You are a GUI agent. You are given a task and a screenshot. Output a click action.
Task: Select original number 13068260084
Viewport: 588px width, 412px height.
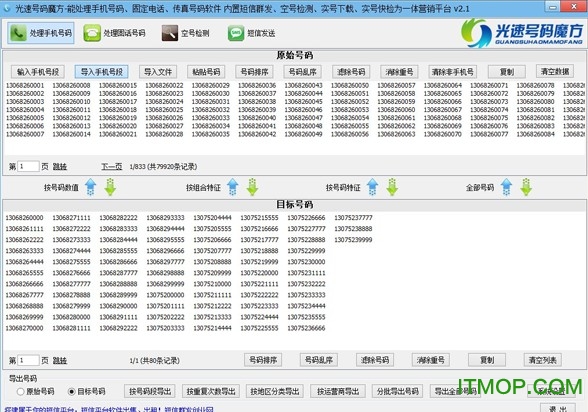point(536,134)
